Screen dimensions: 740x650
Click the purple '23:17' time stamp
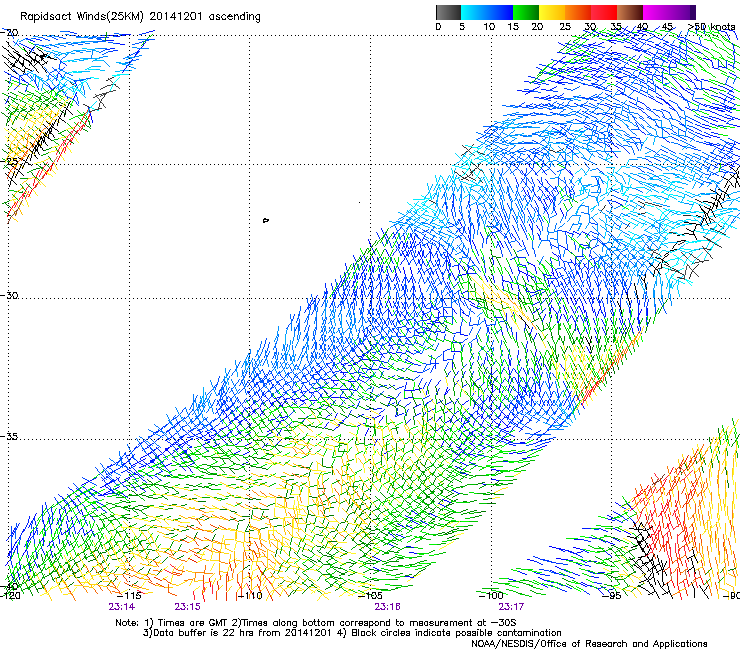pos(511,607)
